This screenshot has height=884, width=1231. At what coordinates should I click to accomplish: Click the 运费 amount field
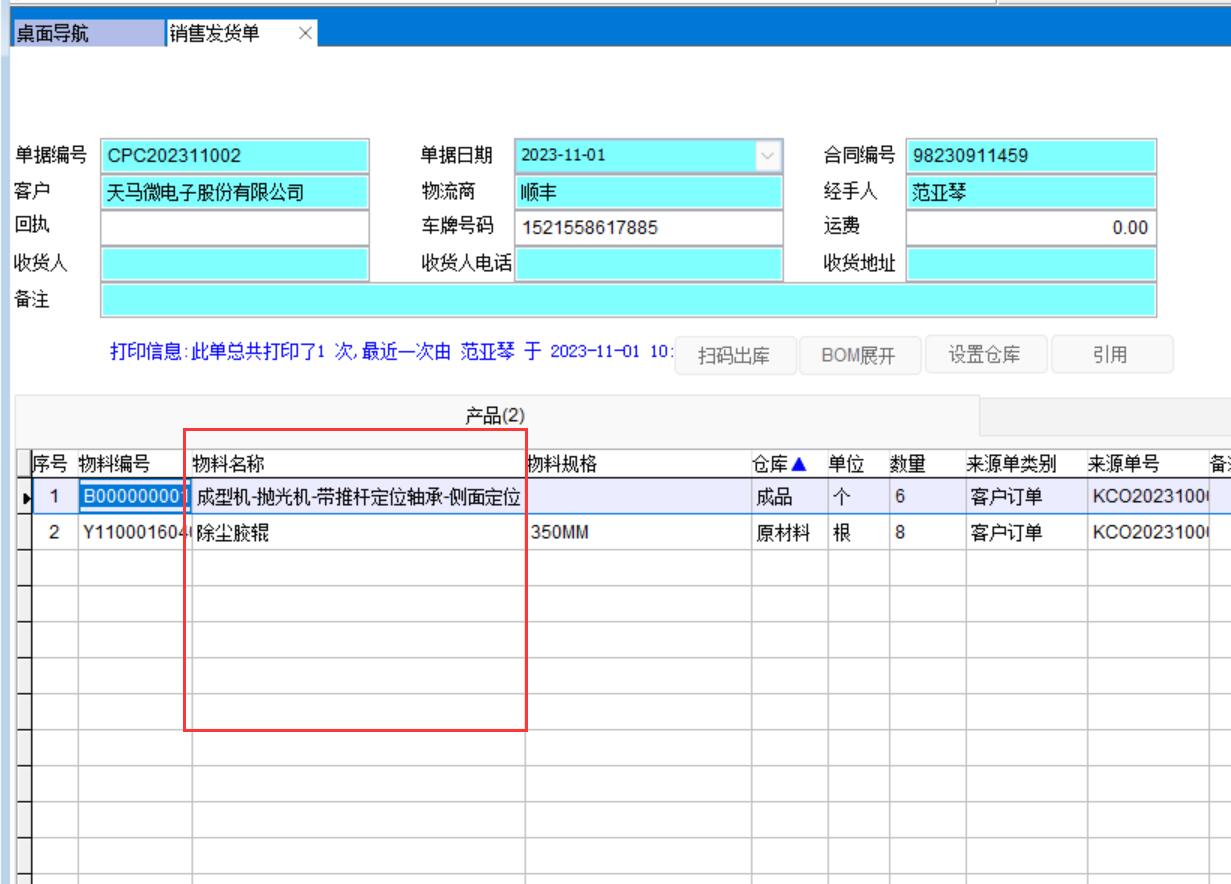click(1030, 228)
